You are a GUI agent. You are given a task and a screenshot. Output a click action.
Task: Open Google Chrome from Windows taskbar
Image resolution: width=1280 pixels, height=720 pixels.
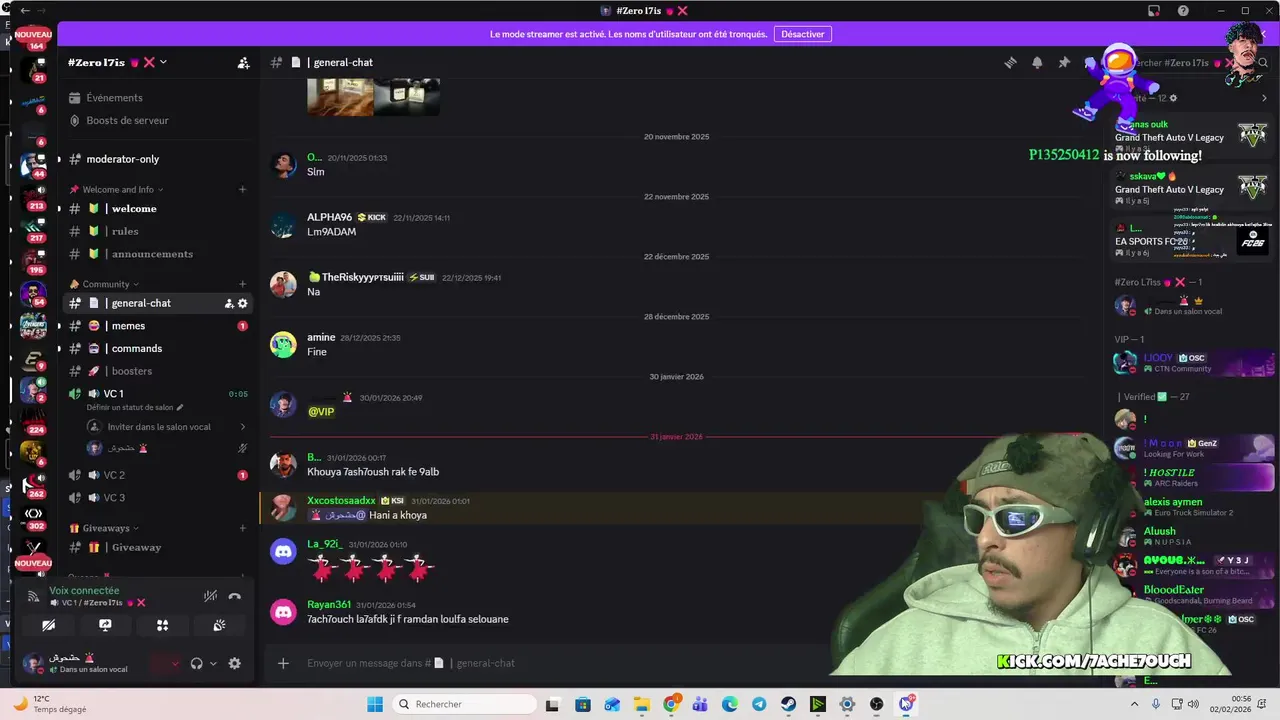click(671, 704)
